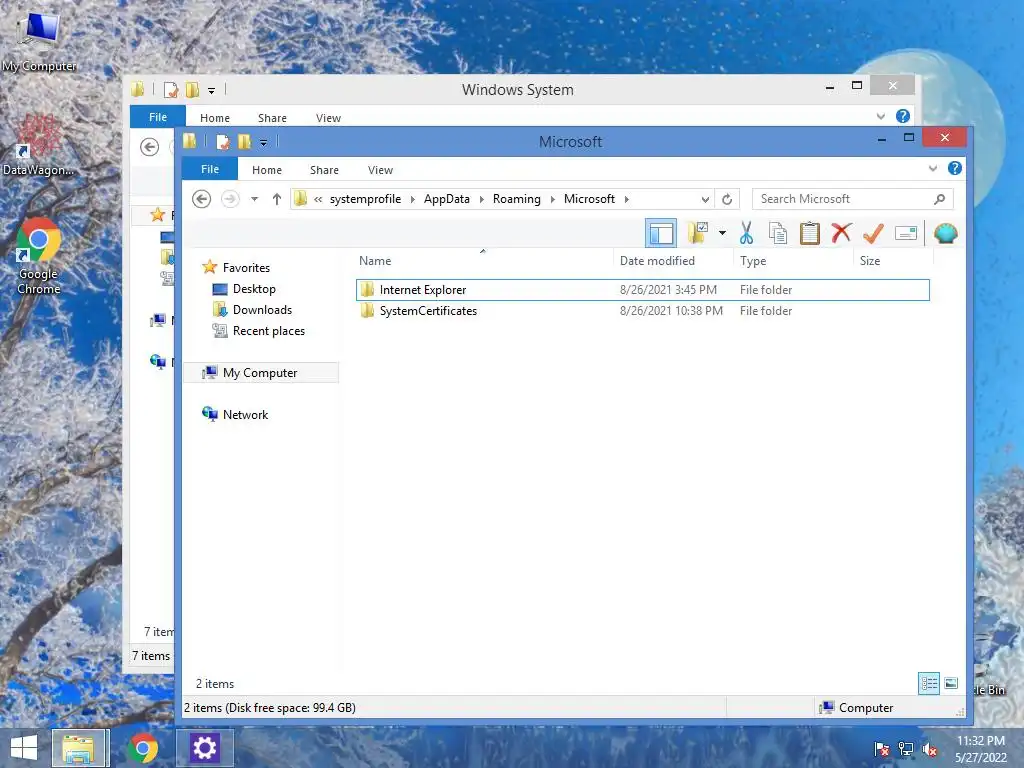Go up one folder level

tap(277, 199)
